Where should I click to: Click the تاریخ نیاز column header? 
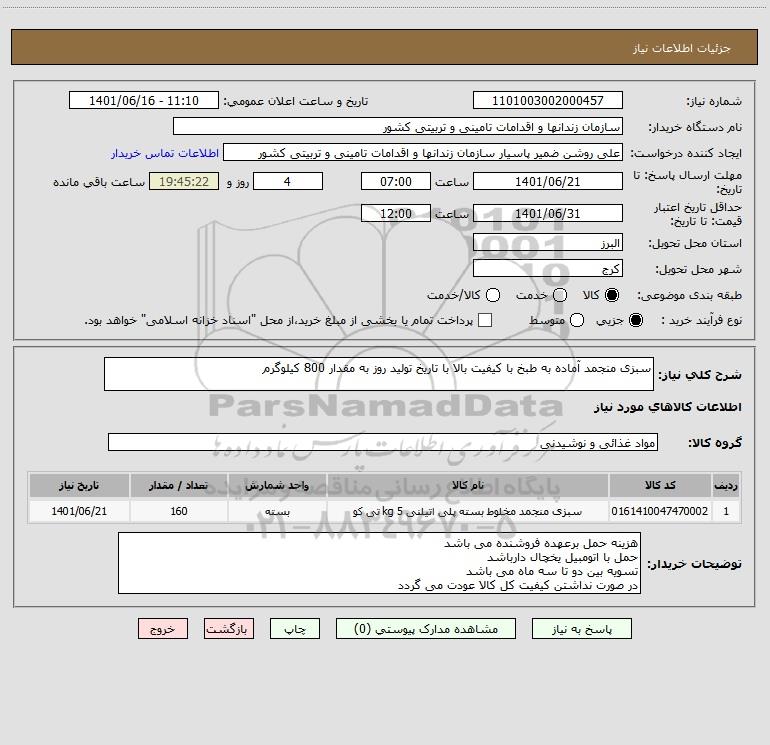click(x=79, y=485)
